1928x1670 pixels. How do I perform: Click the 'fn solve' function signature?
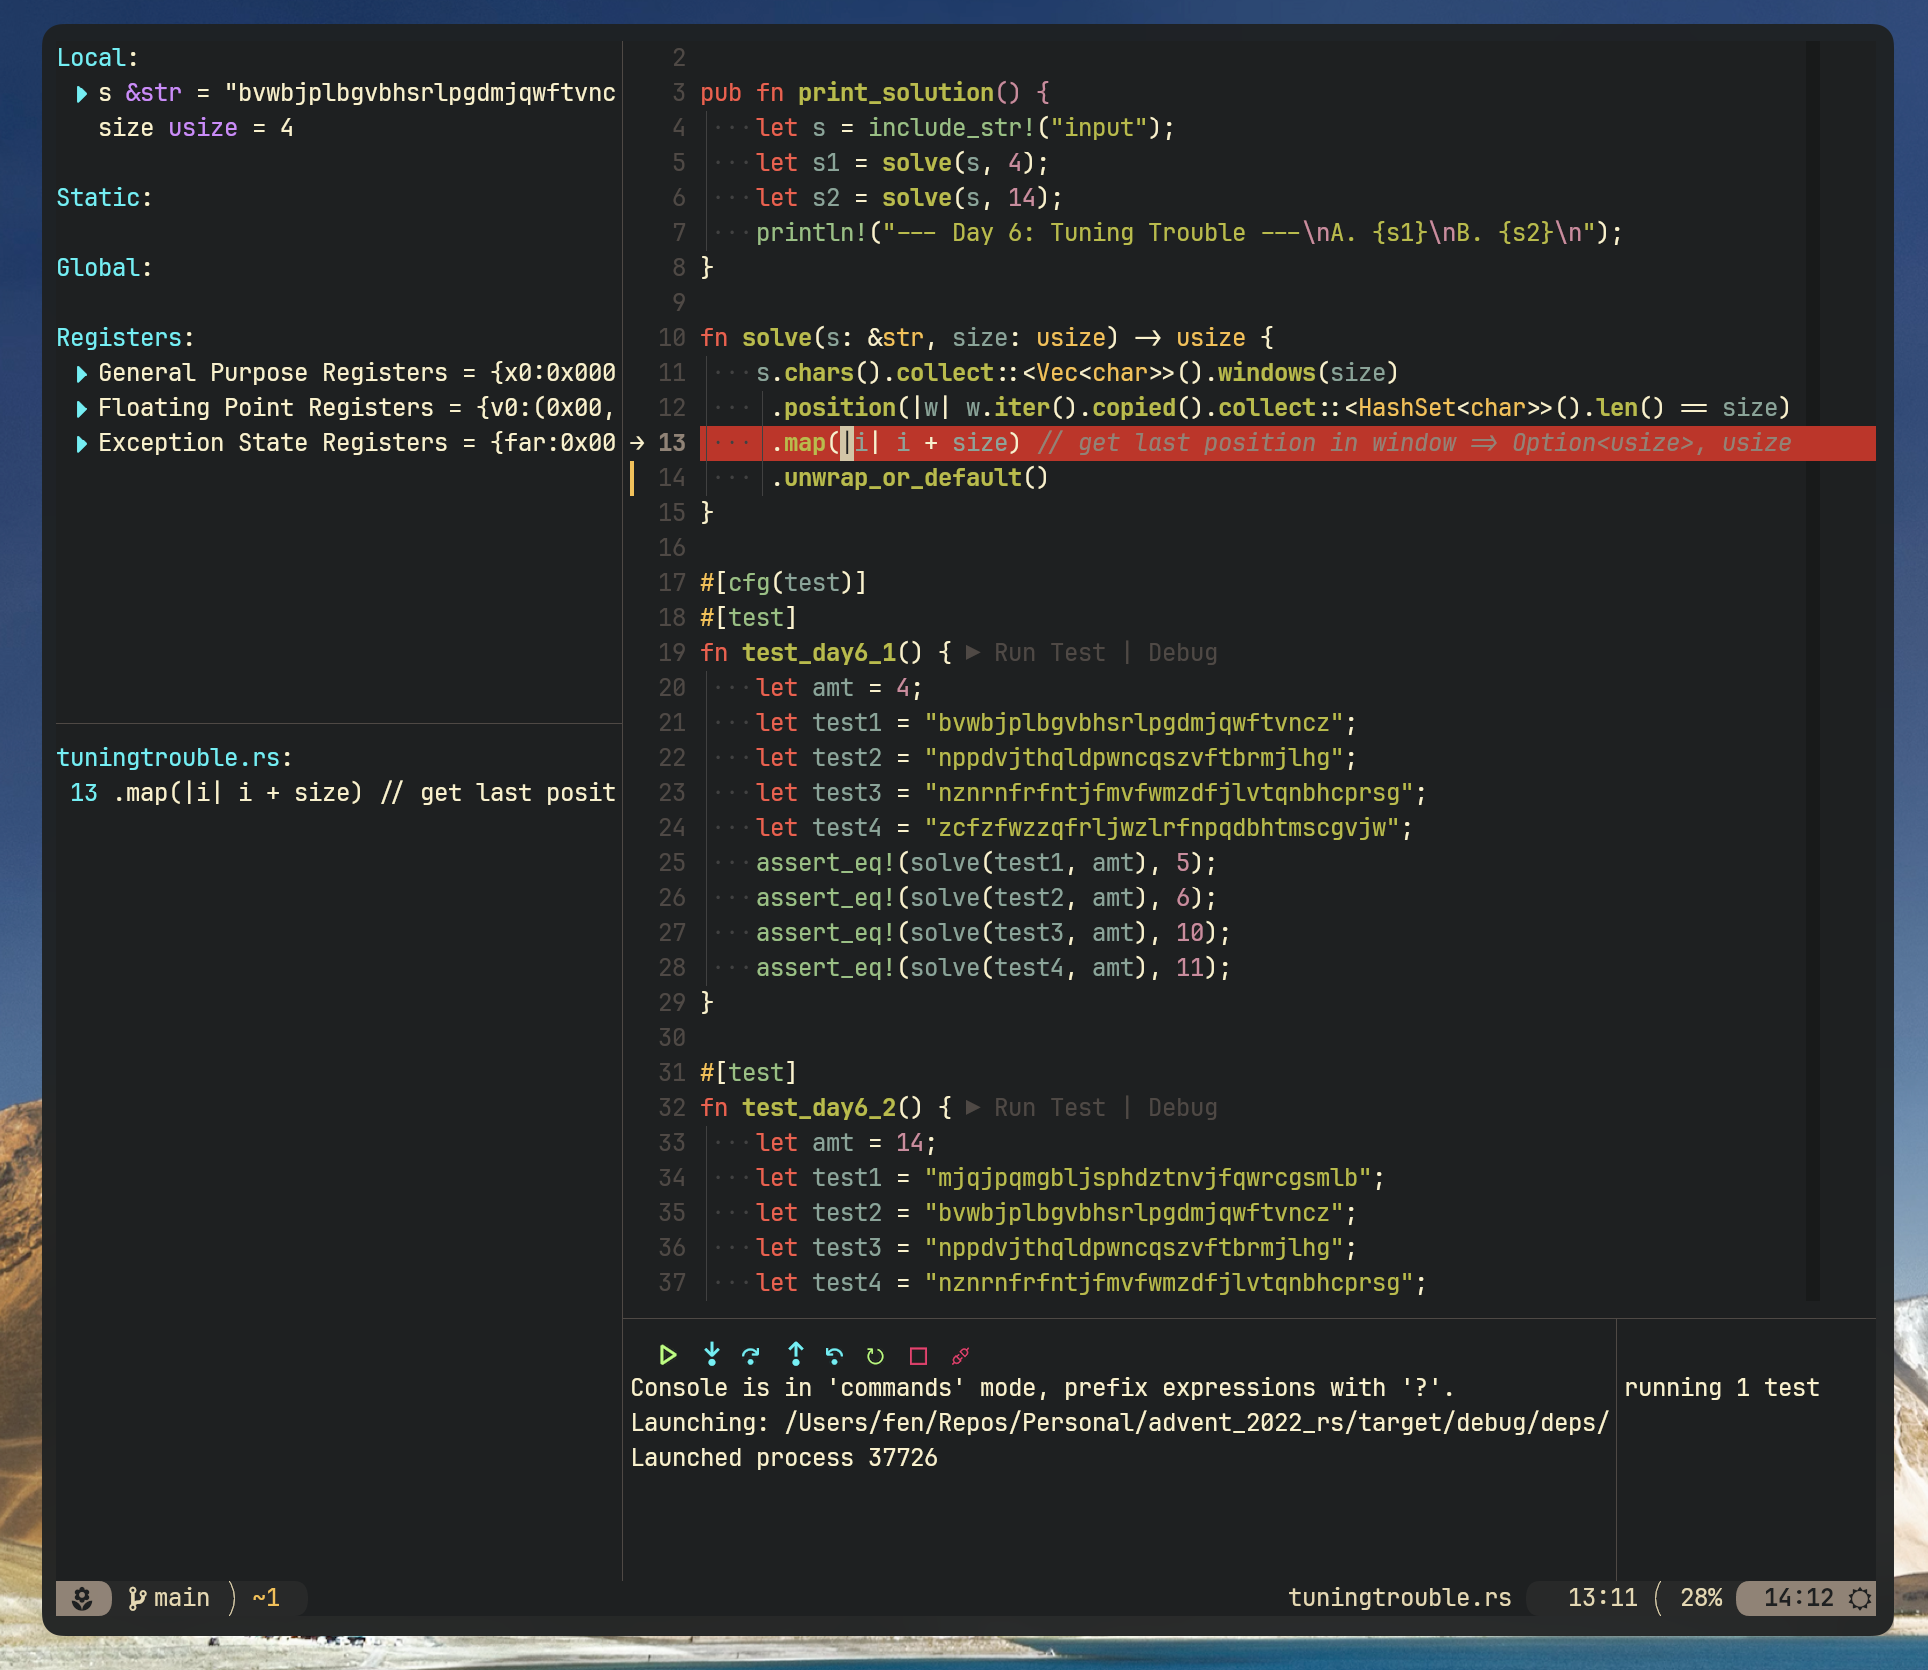[x=986, y=338]
